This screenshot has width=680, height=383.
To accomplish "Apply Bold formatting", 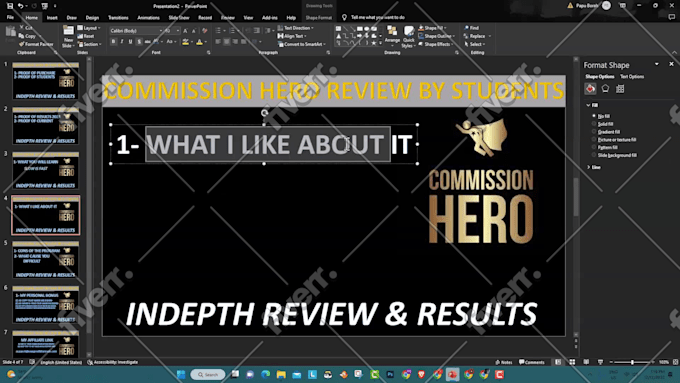I will pos(114,42).
